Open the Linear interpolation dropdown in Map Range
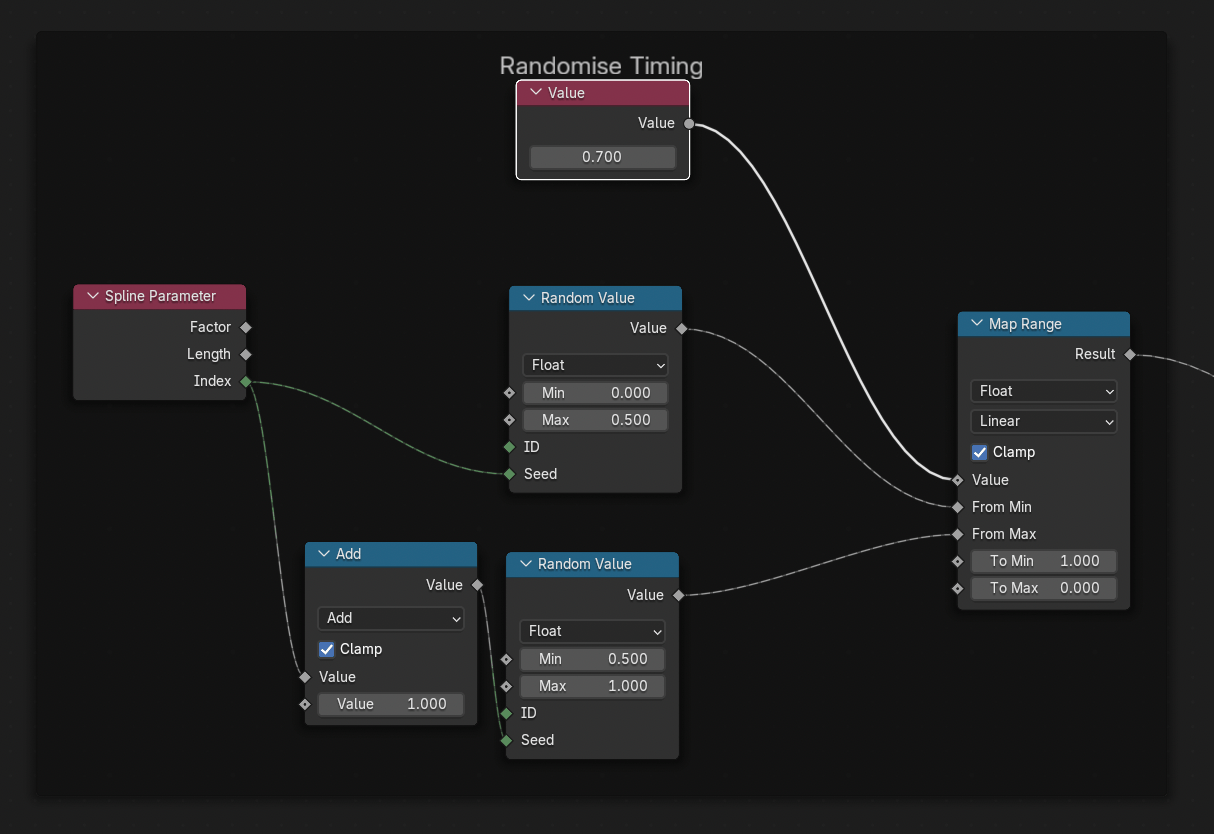The image size is (1214, 834). point(1044,421)
